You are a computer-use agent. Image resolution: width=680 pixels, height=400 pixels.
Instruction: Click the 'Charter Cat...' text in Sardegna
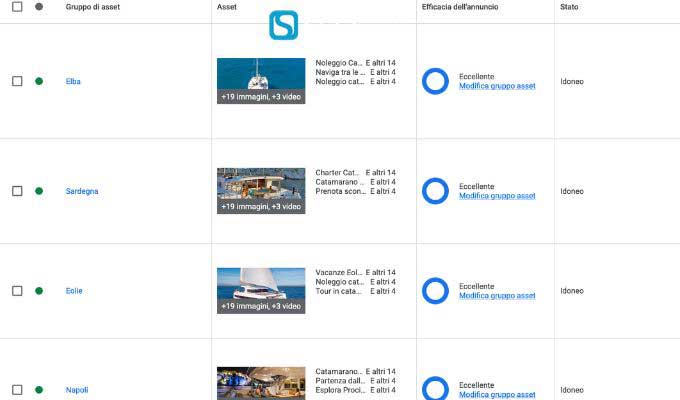point(337,173)
